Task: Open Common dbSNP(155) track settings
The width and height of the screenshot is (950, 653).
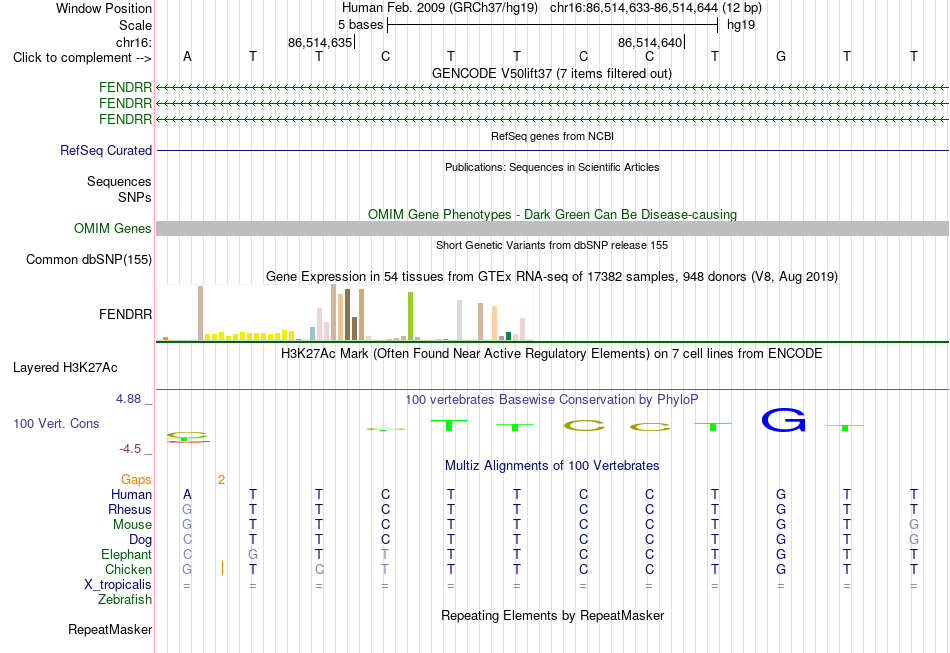Action: click(x=89, y=259)
